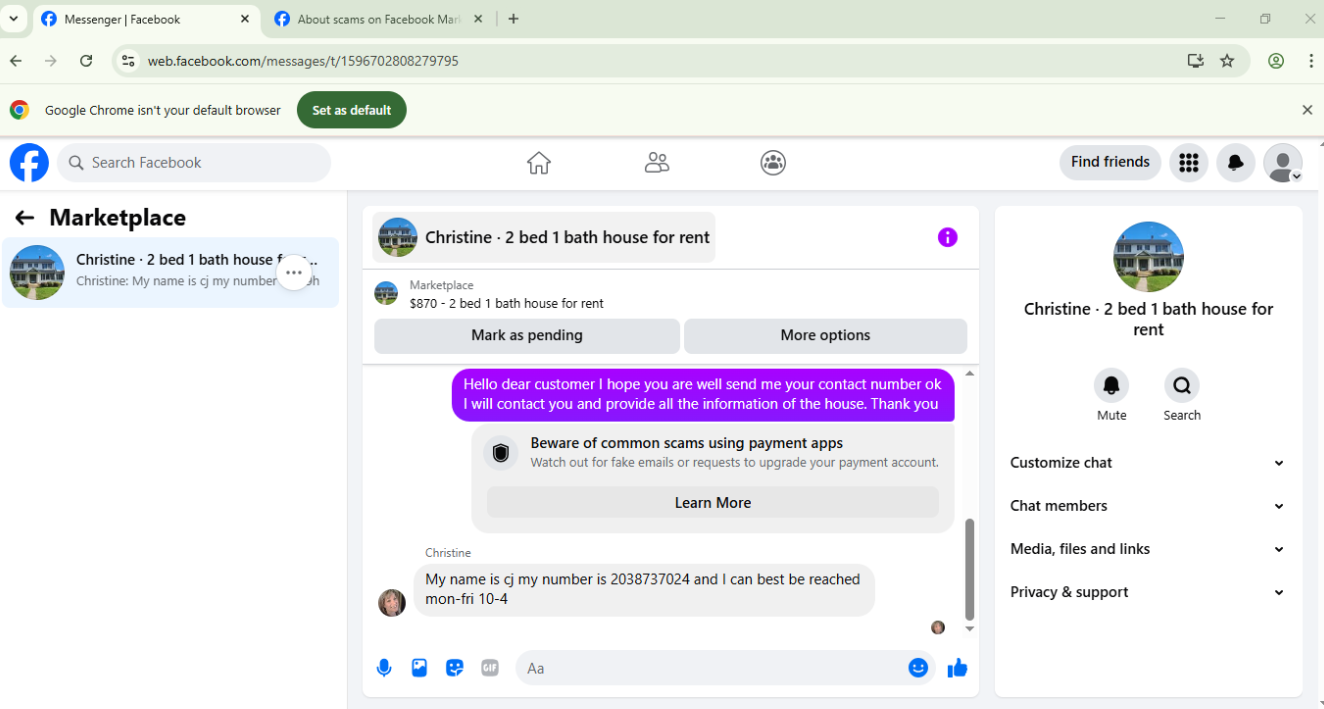This screenshot has height=709, width=1324.
Task: Reload the page in Chrome
Action: point(86,61)
